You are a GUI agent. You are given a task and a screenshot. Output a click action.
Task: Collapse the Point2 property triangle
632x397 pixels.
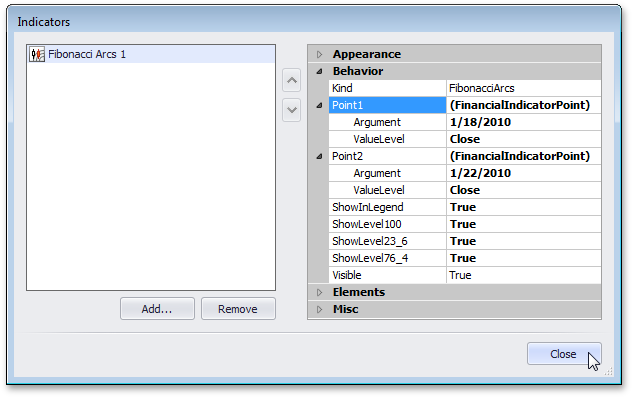319,156
